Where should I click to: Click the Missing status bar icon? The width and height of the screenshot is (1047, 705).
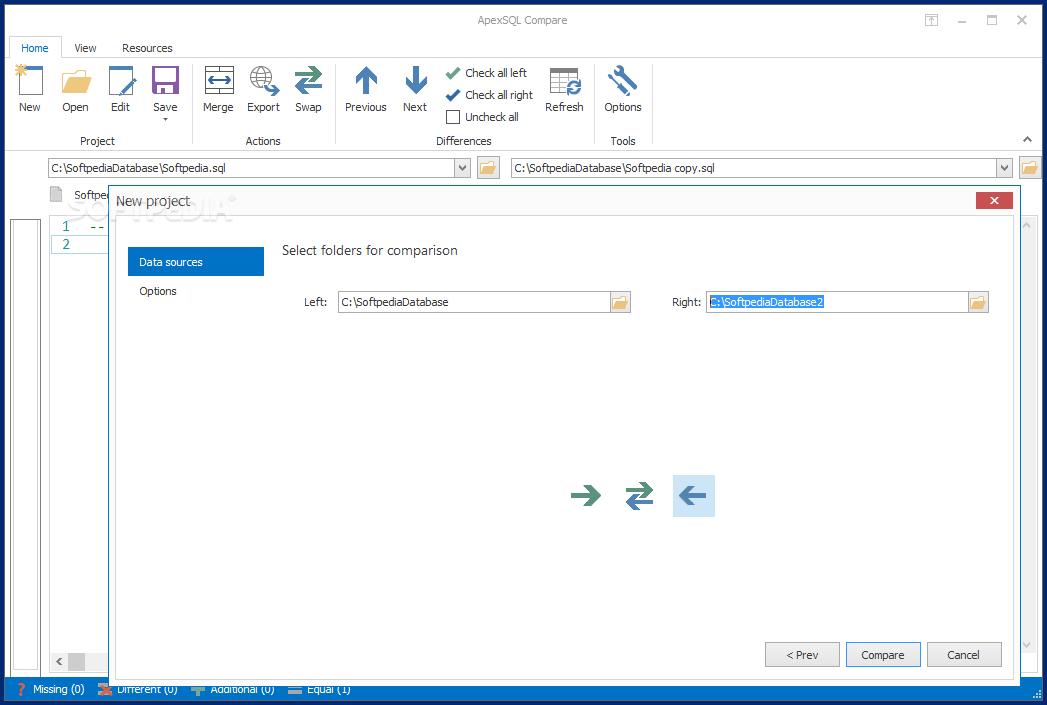(21, 689)
